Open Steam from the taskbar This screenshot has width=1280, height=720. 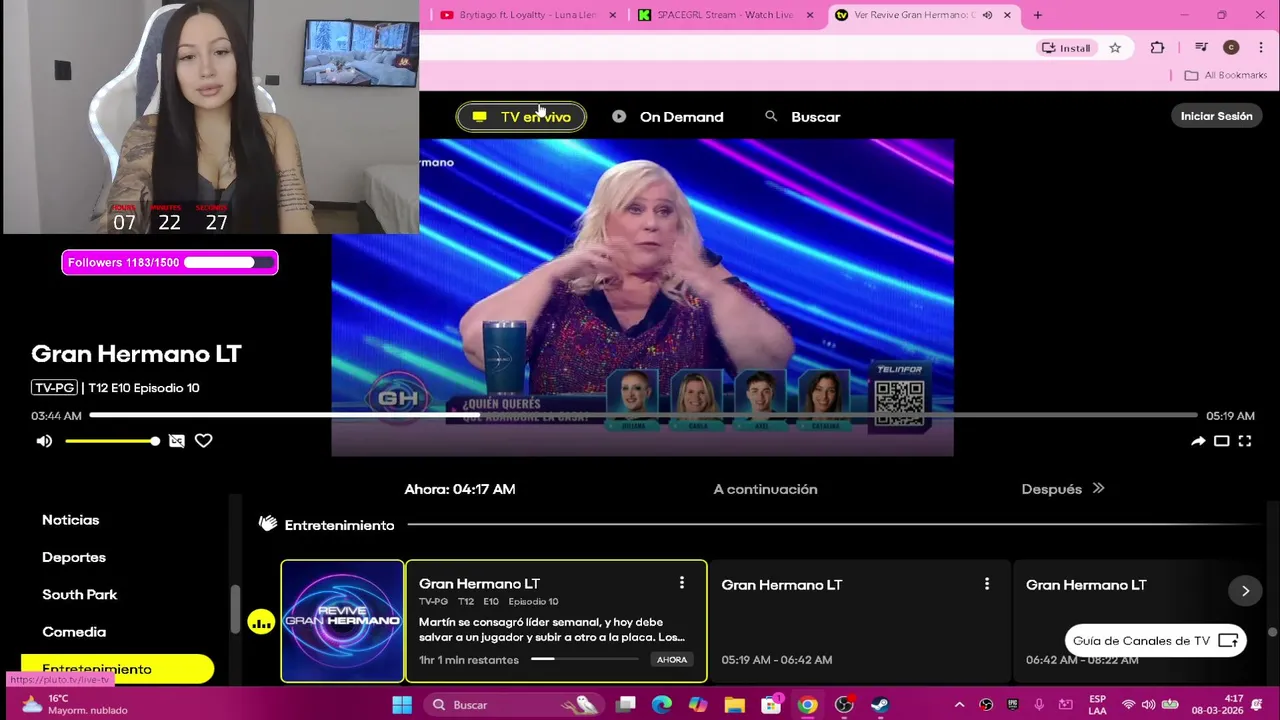[x=880, y=705]
